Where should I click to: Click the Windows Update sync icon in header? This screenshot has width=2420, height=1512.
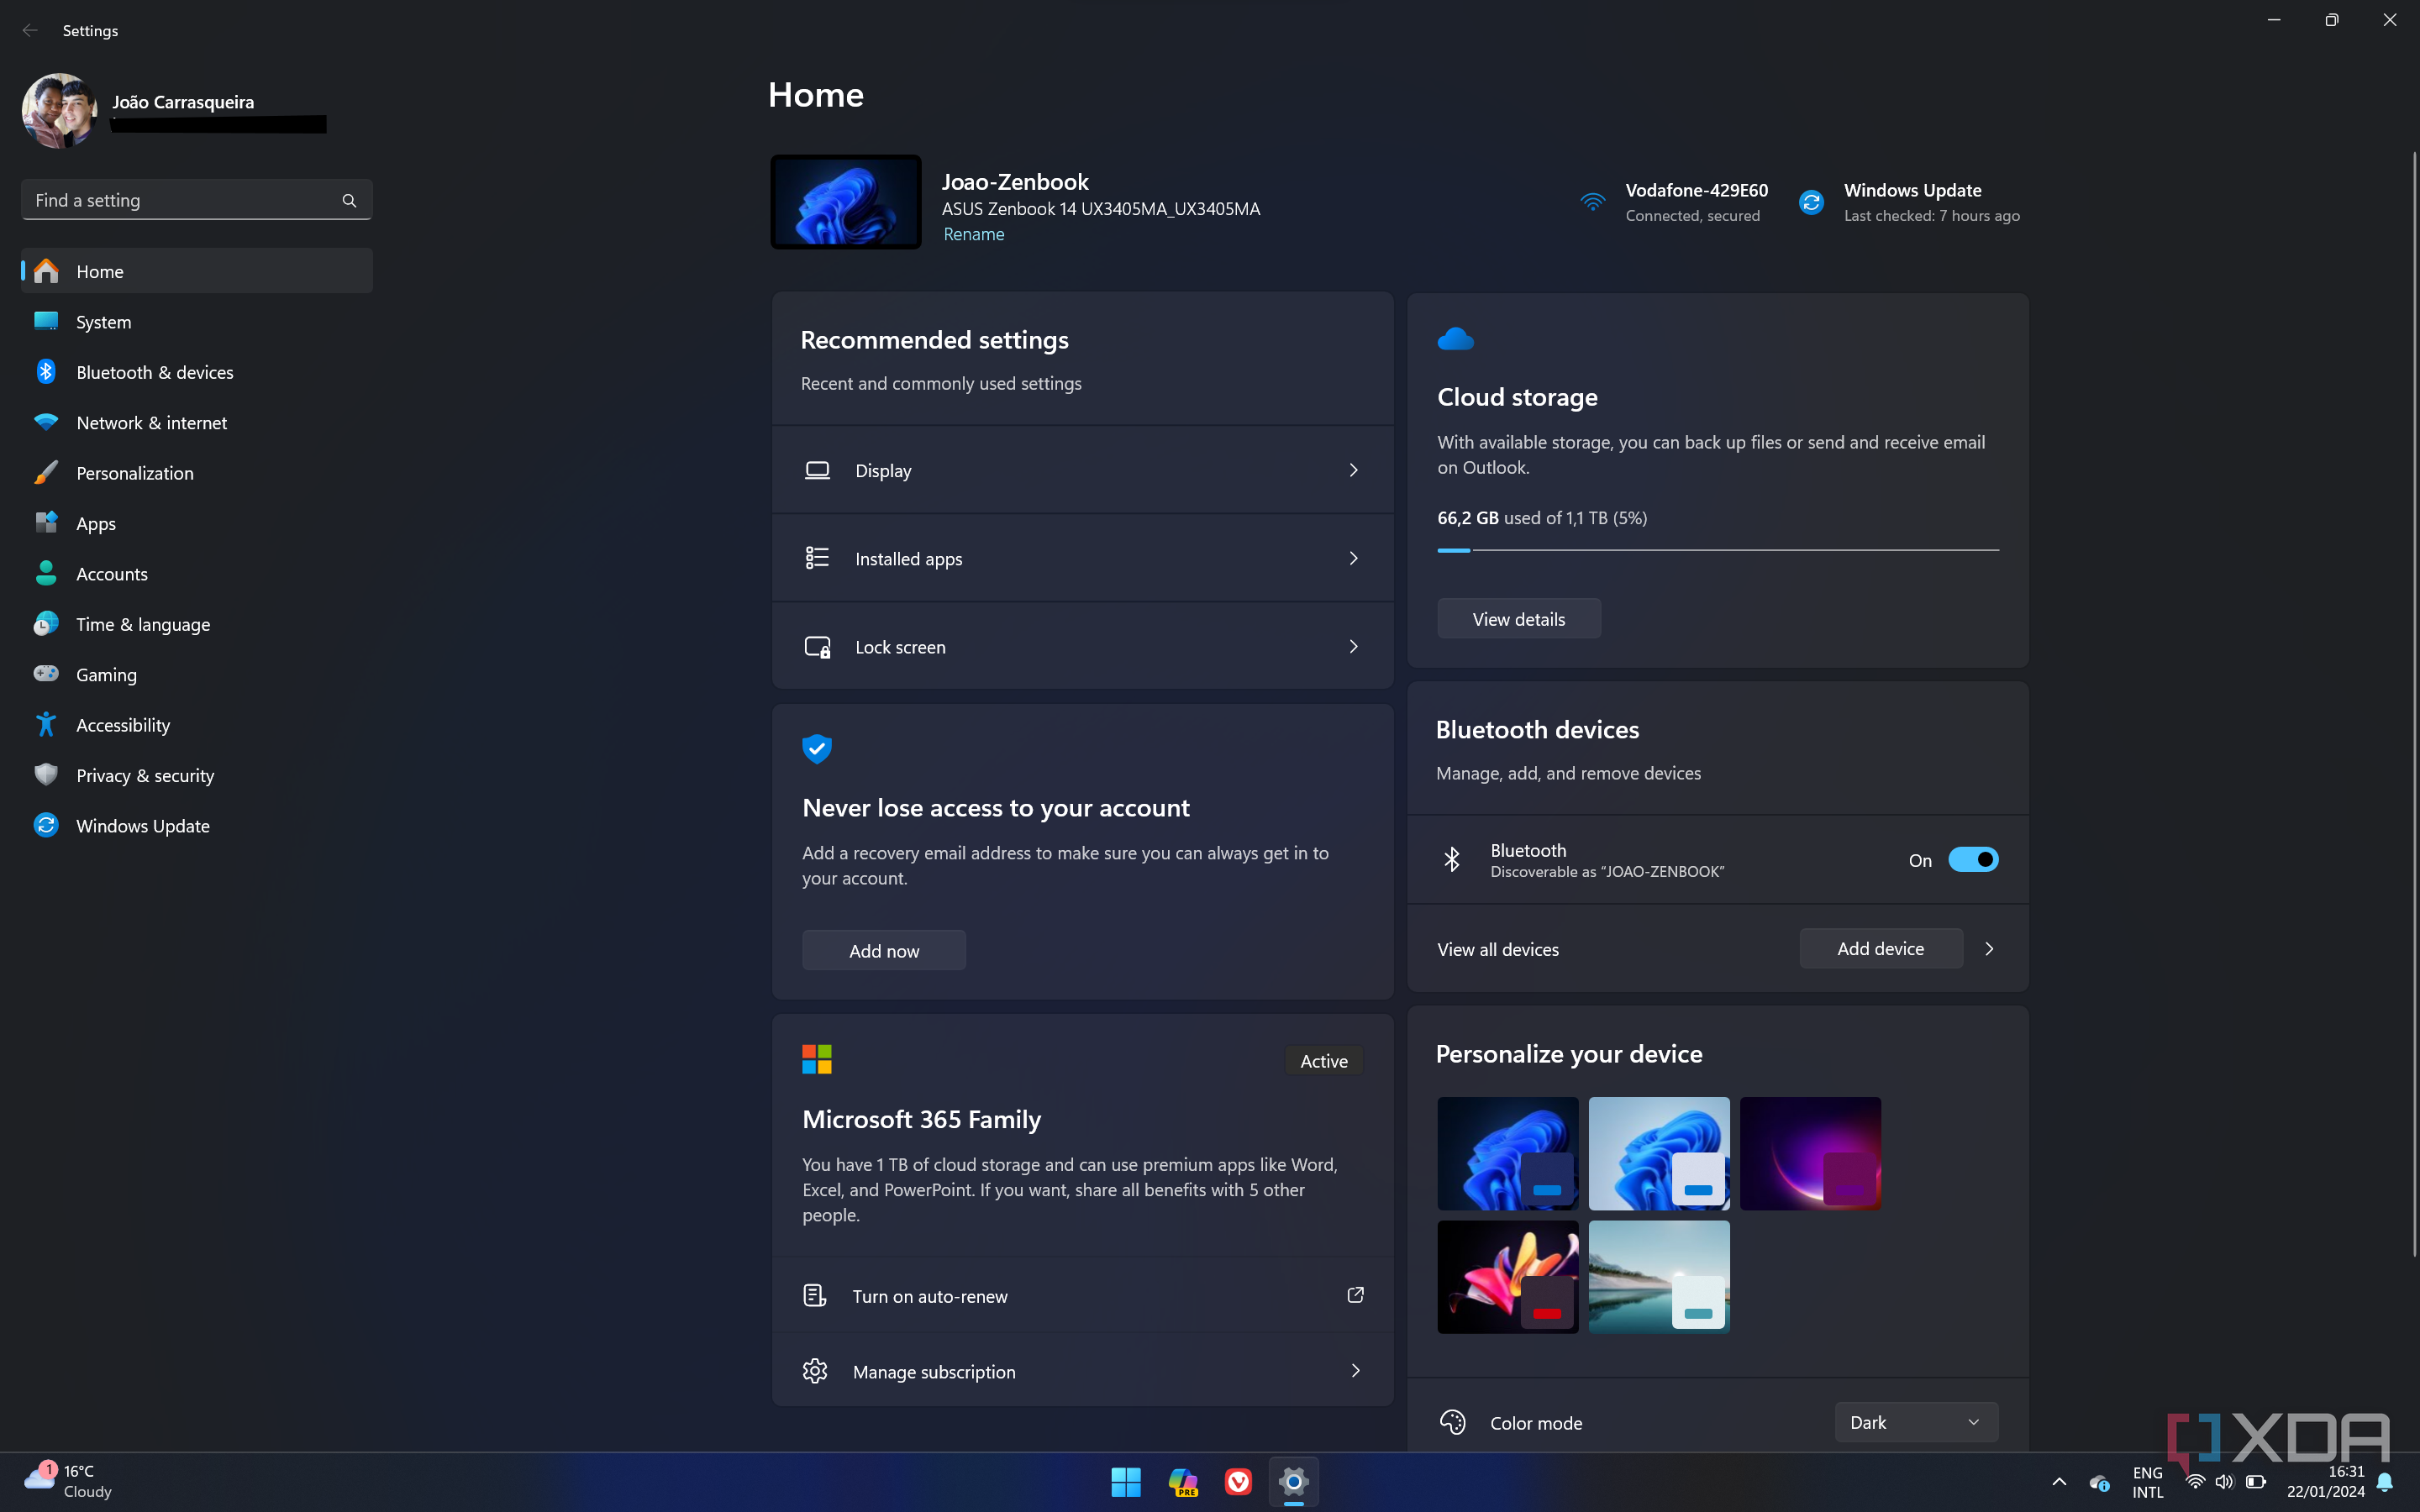(1811, 202)
